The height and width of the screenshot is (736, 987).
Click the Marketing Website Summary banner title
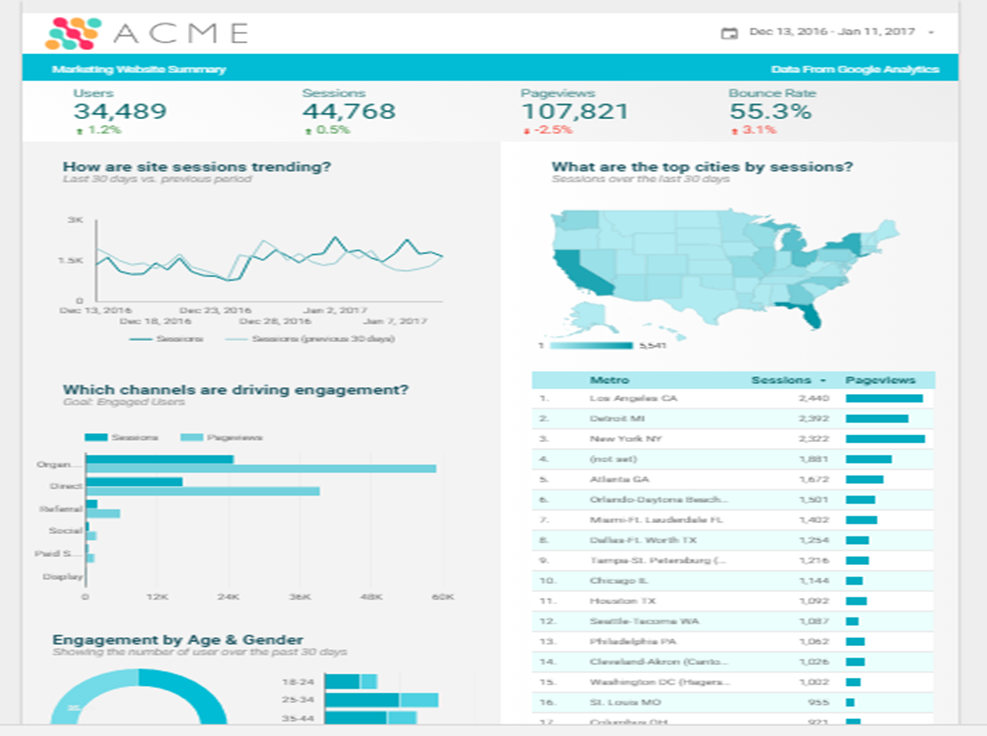click(138, 69)
